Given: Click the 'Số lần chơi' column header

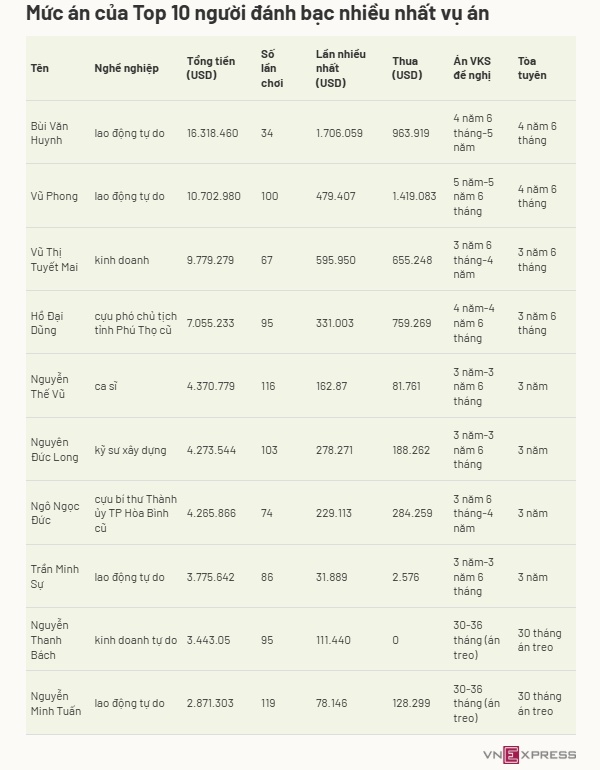Looking at the screenshot, I should (272, 68).
